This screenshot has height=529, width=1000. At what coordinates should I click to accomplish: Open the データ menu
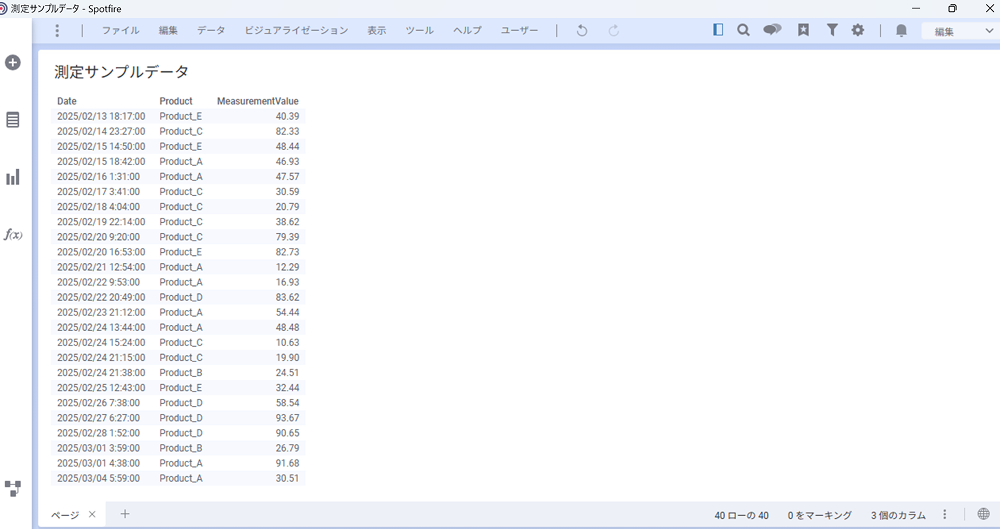pyautogui.click(x=211, y=31)
